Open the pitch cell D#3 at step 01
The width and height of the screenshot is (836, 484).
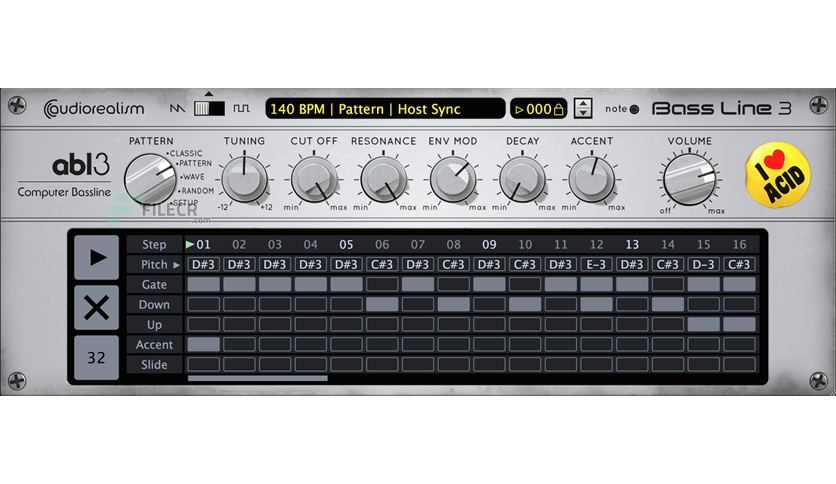(x=203, y=264)
